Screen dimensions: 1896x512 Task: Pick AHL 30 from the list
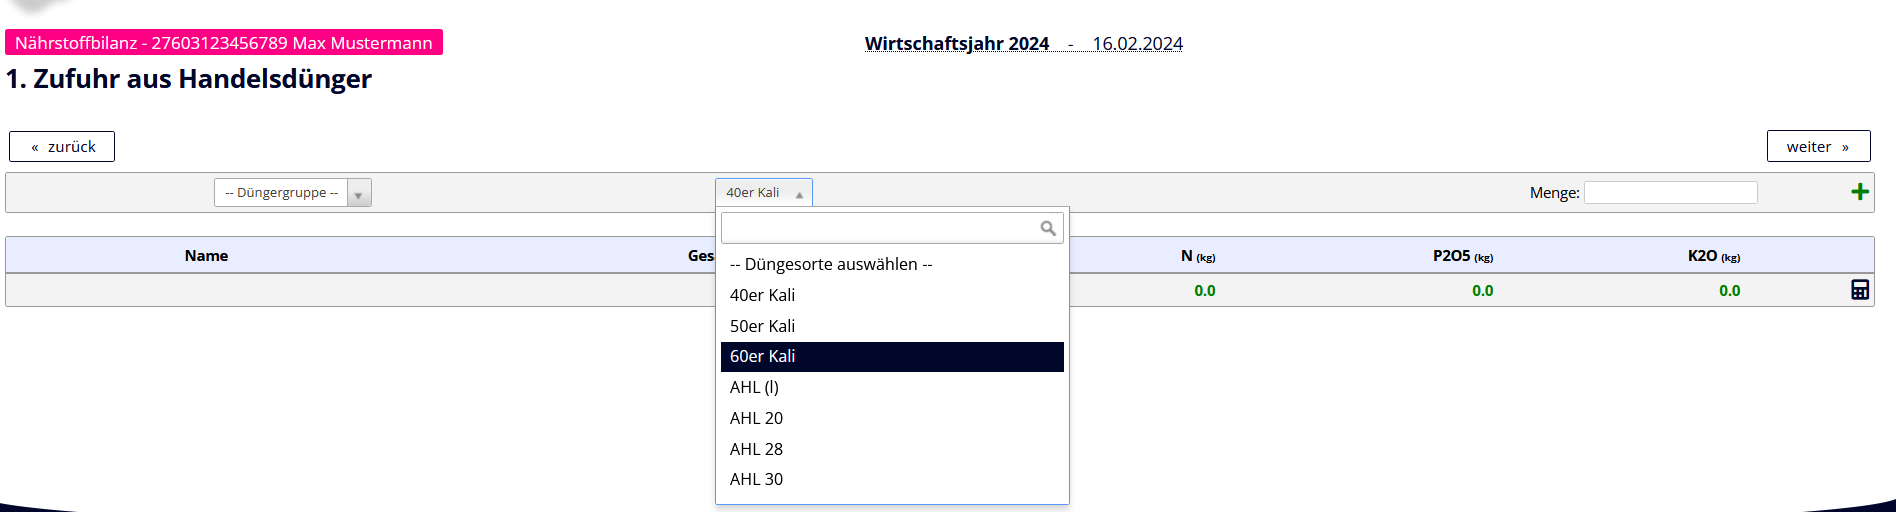(x=892, y=479)
